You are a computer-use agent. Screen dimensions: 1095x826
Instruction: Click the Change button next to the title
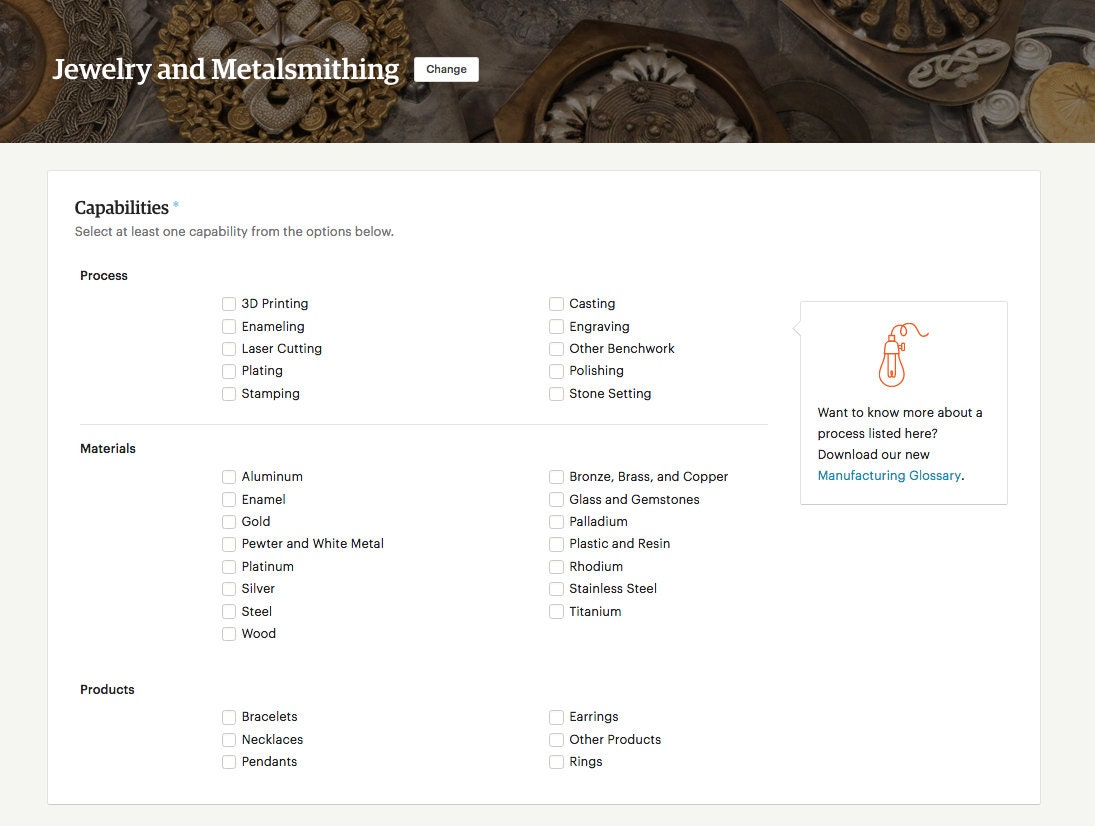coord(446,69)
